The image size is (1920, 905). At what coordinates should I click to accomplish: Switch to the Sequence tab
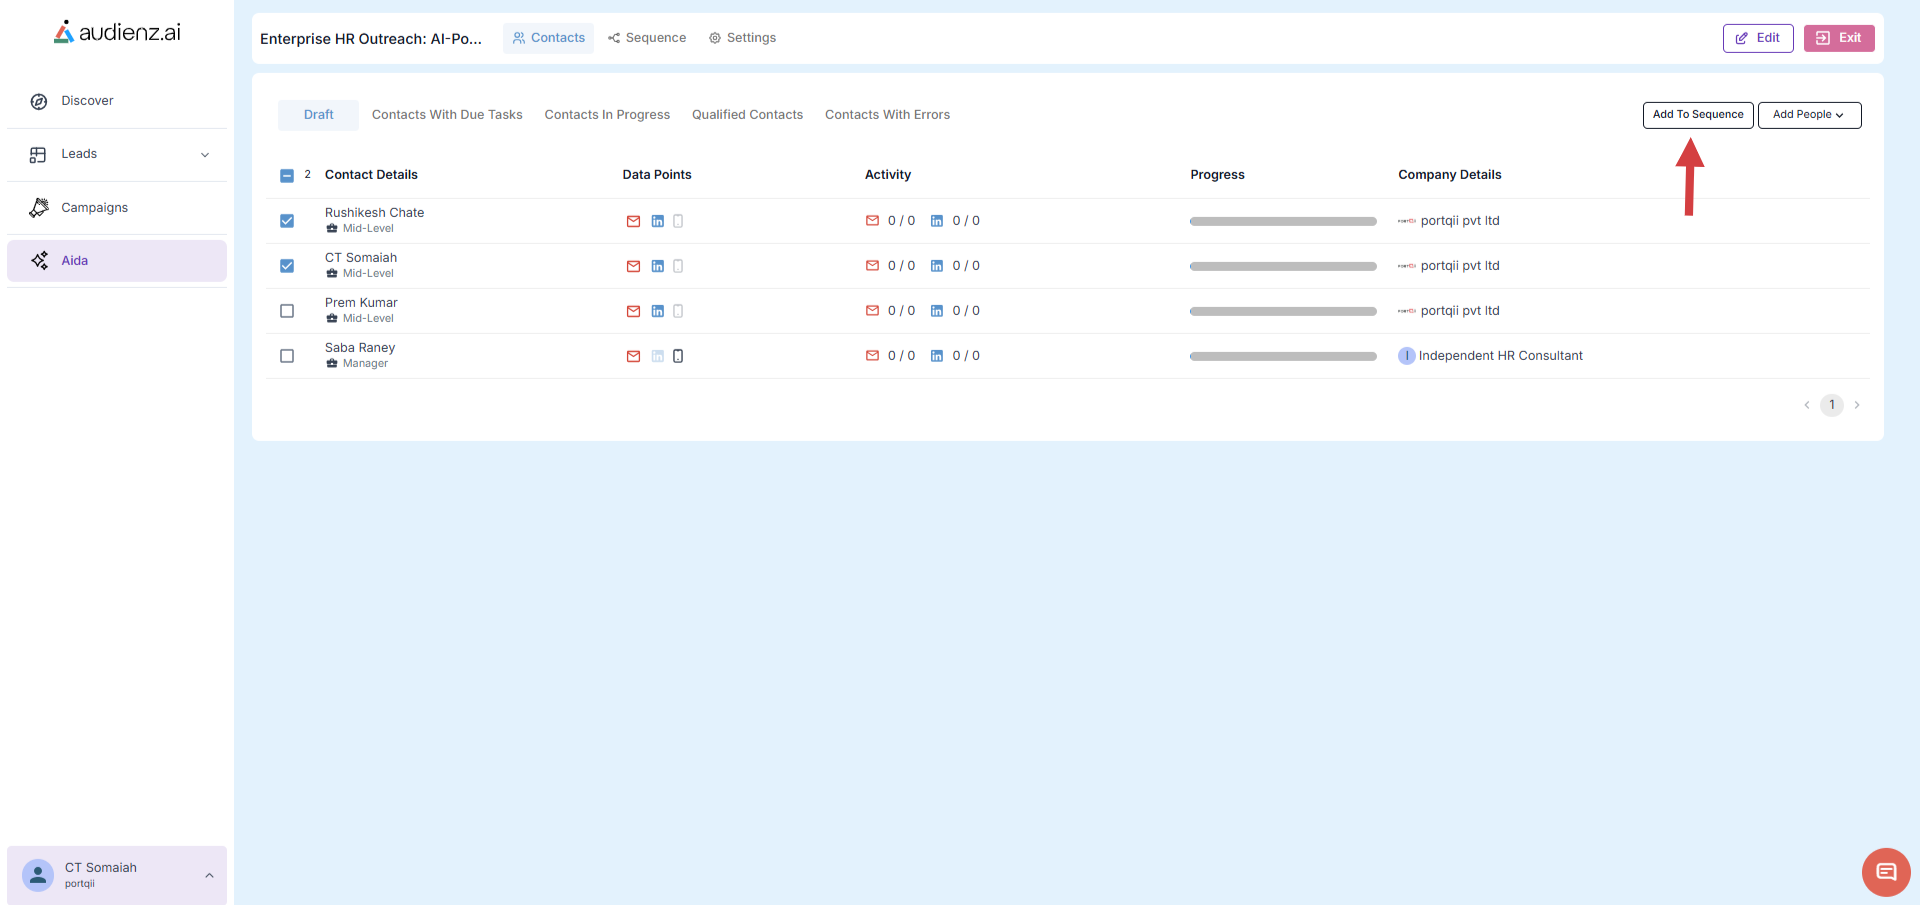pyautogui.click(x=647, y=38)
